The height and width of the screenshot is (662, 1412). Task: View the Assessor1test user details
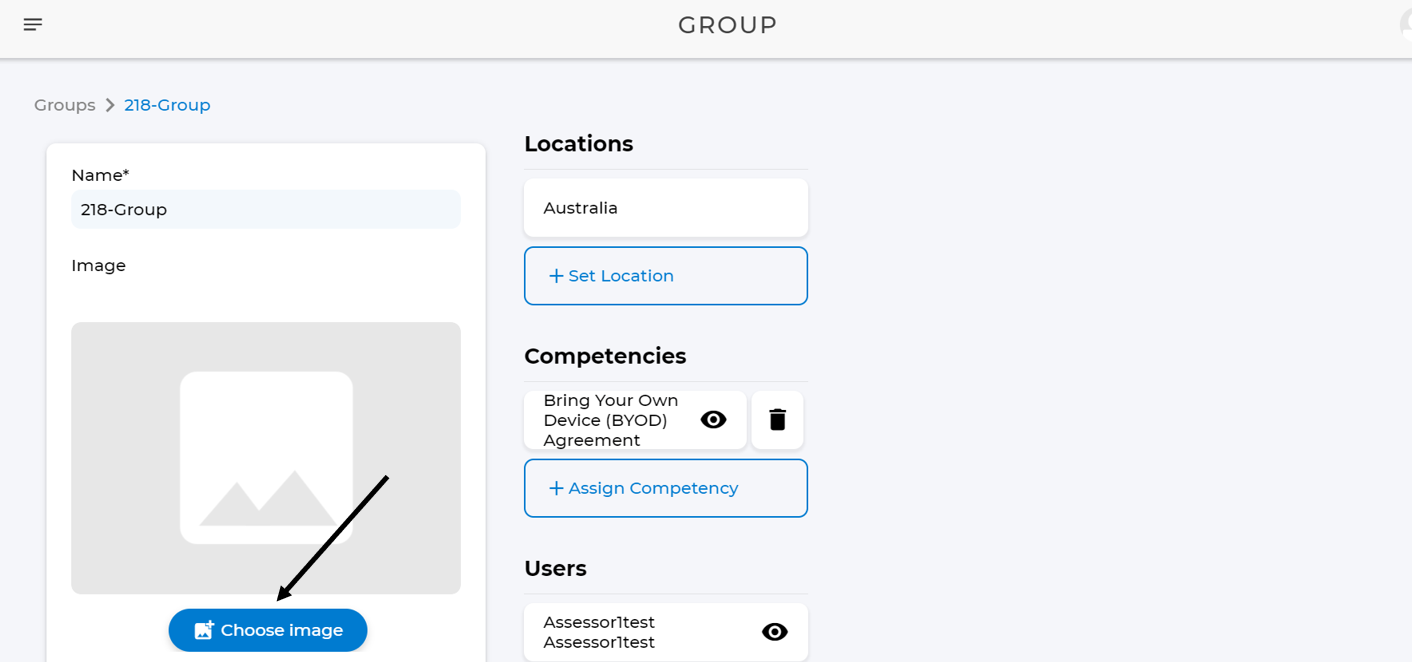[x=775, y=632]
